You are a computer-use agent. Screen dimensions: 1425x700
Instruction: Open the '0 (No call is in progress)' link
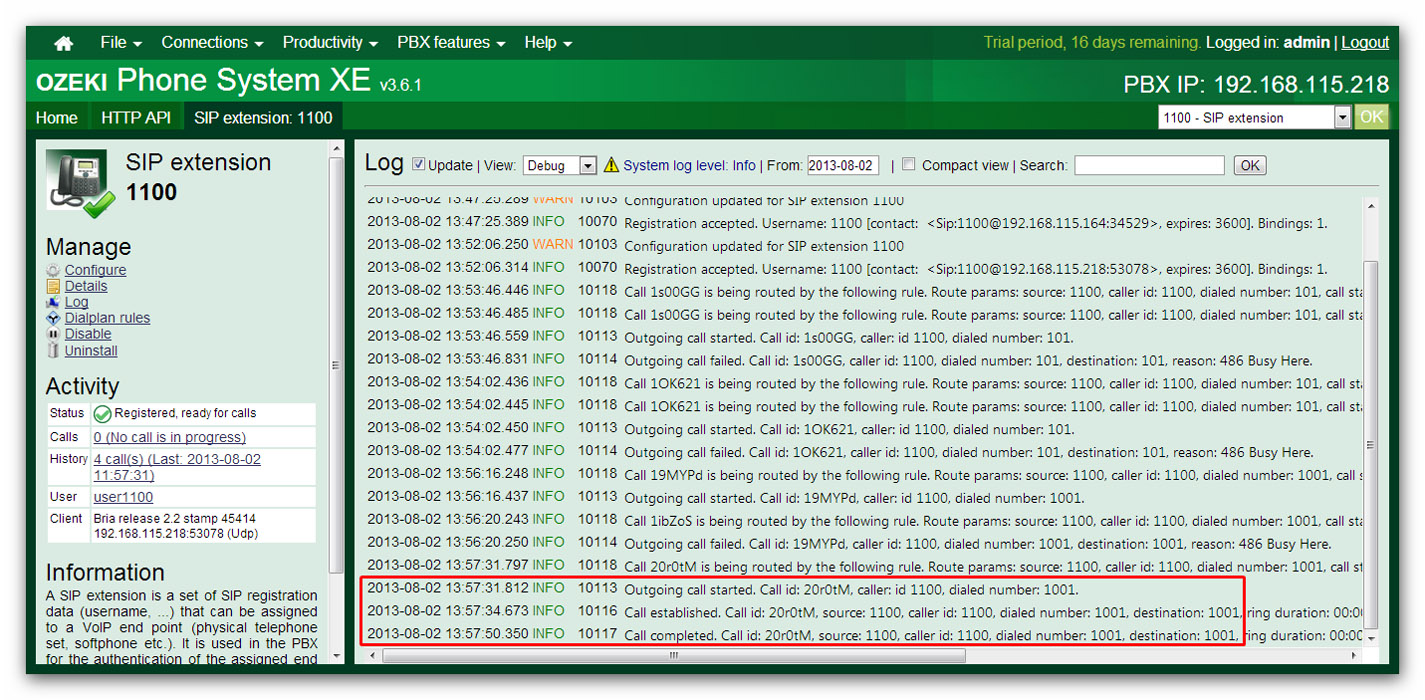170,437
